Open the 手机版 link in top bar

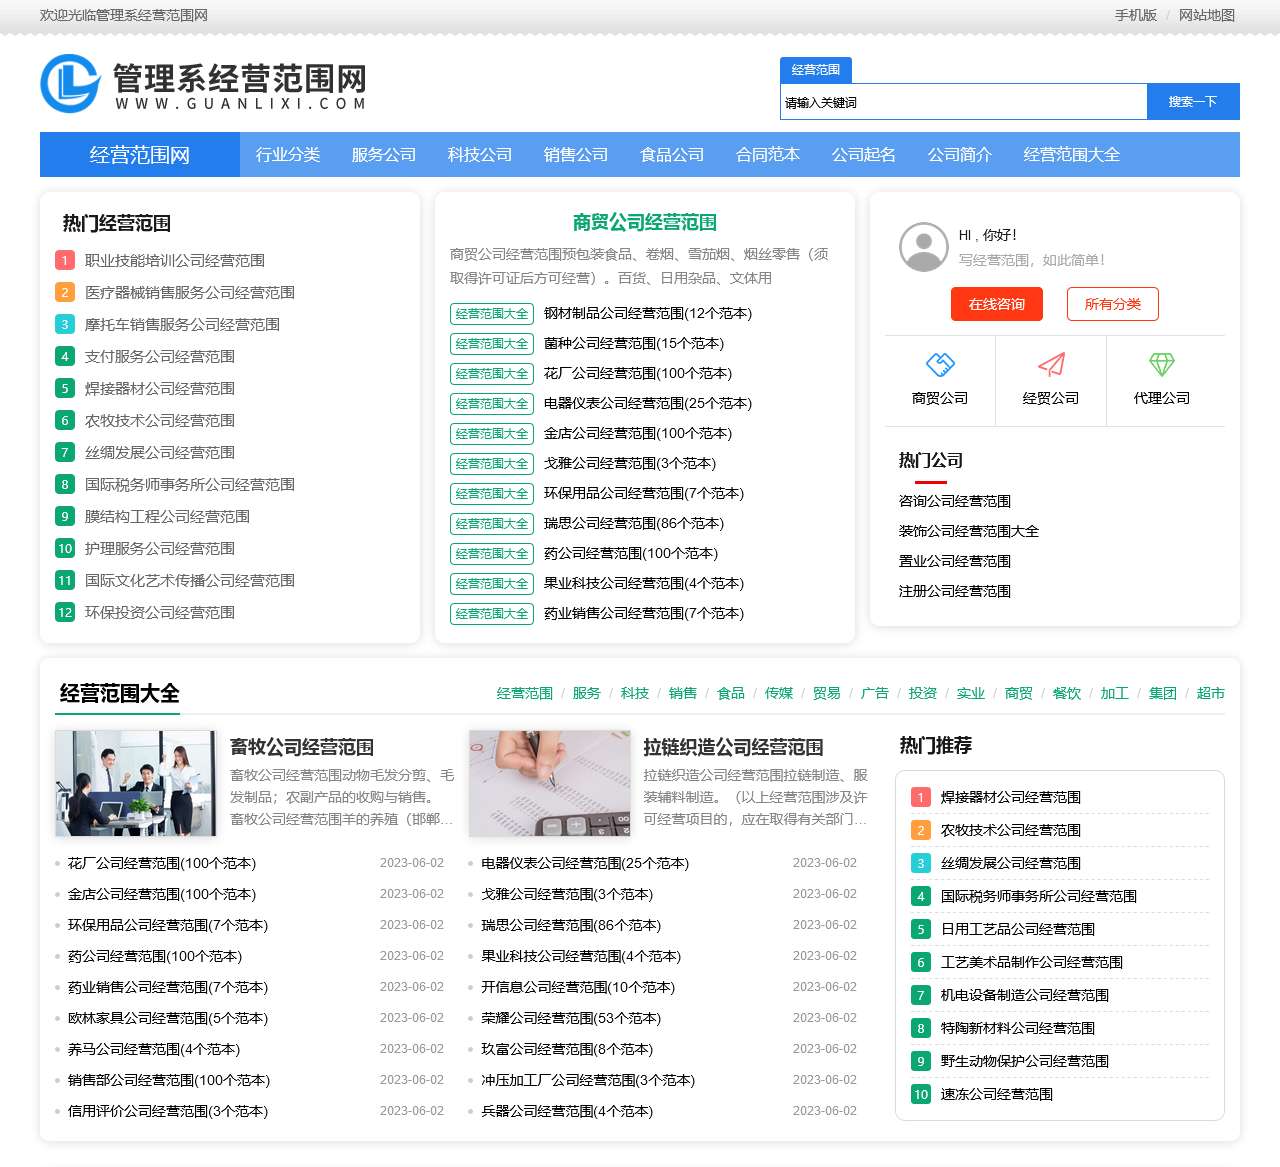point(1135,15)
